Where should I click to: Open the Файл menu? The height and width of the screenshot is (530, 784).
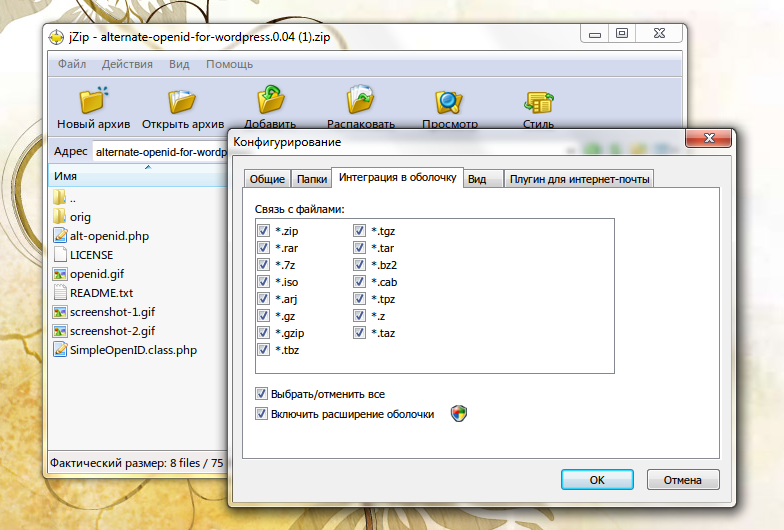click(72, 64)
